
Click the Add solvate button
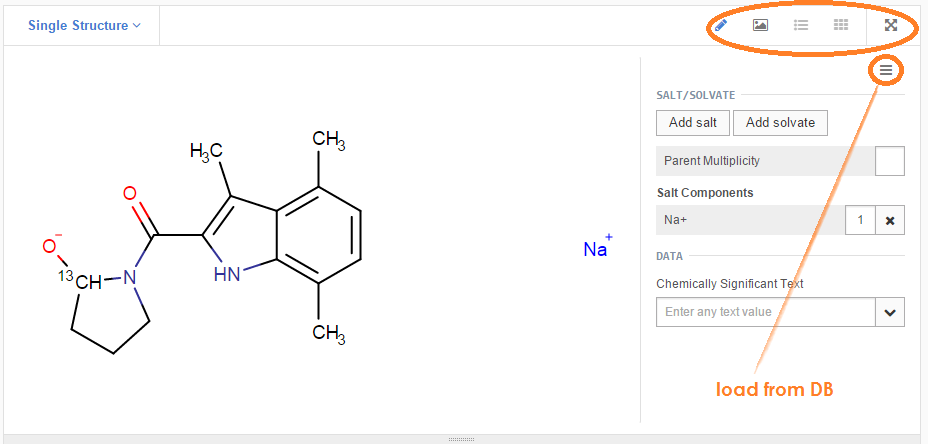click(780, 123)
